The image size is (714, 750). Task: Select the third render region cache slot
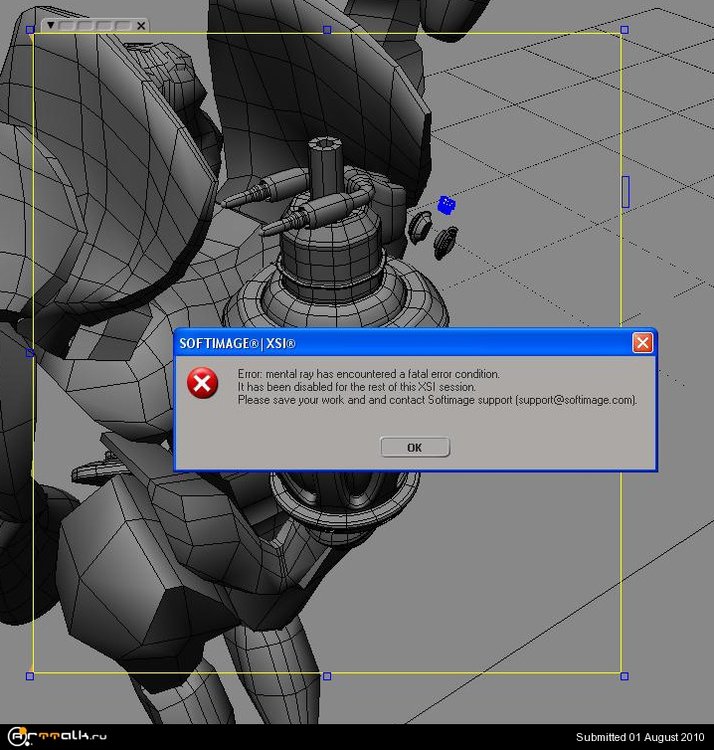coord(103,25)
